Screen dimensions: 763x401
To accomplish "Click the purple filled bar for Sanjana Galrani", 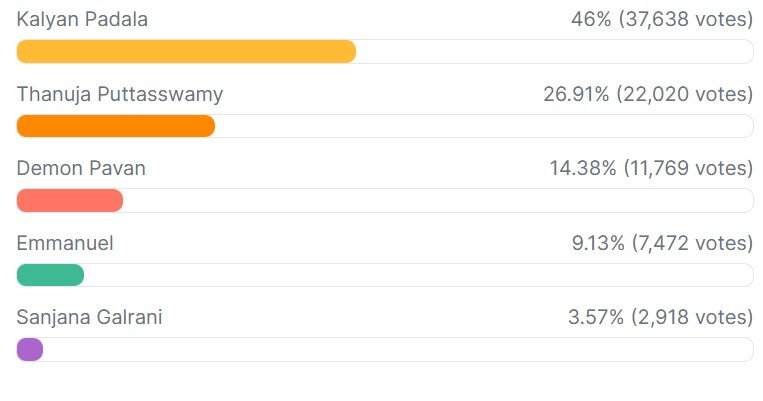I will [30, 349].
